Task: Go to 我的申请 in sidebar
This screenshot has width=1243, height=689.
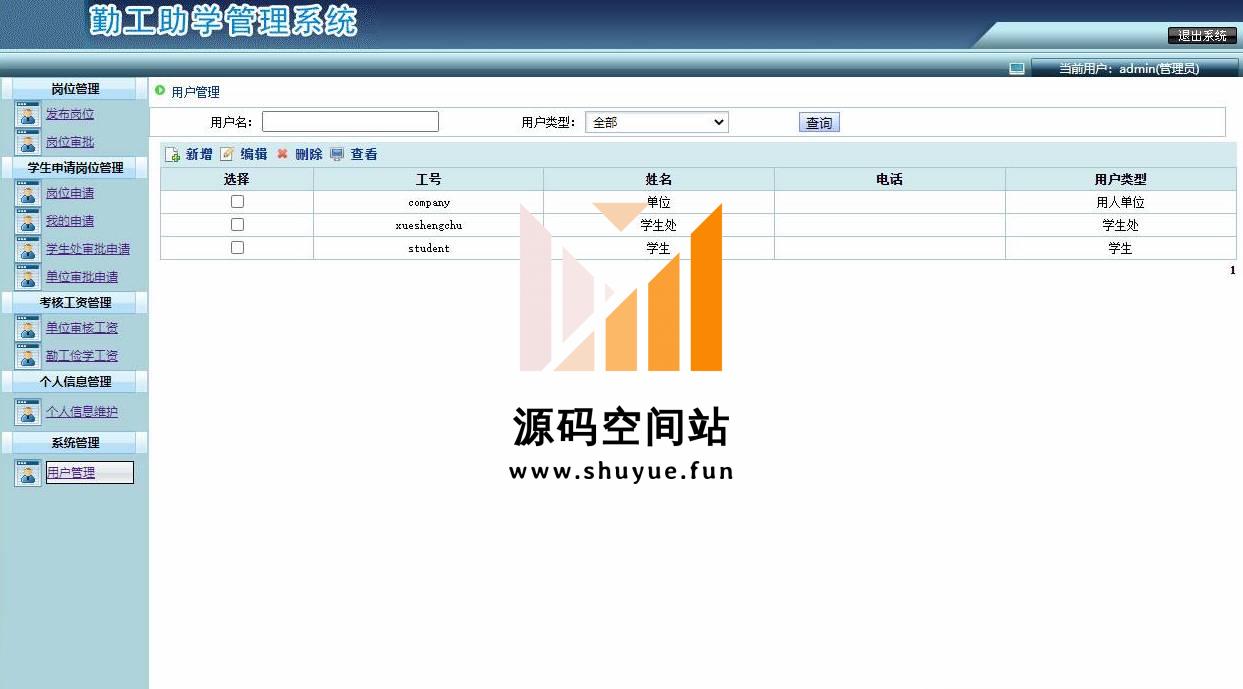Action: pyautogui.click(x=70, y=221)
